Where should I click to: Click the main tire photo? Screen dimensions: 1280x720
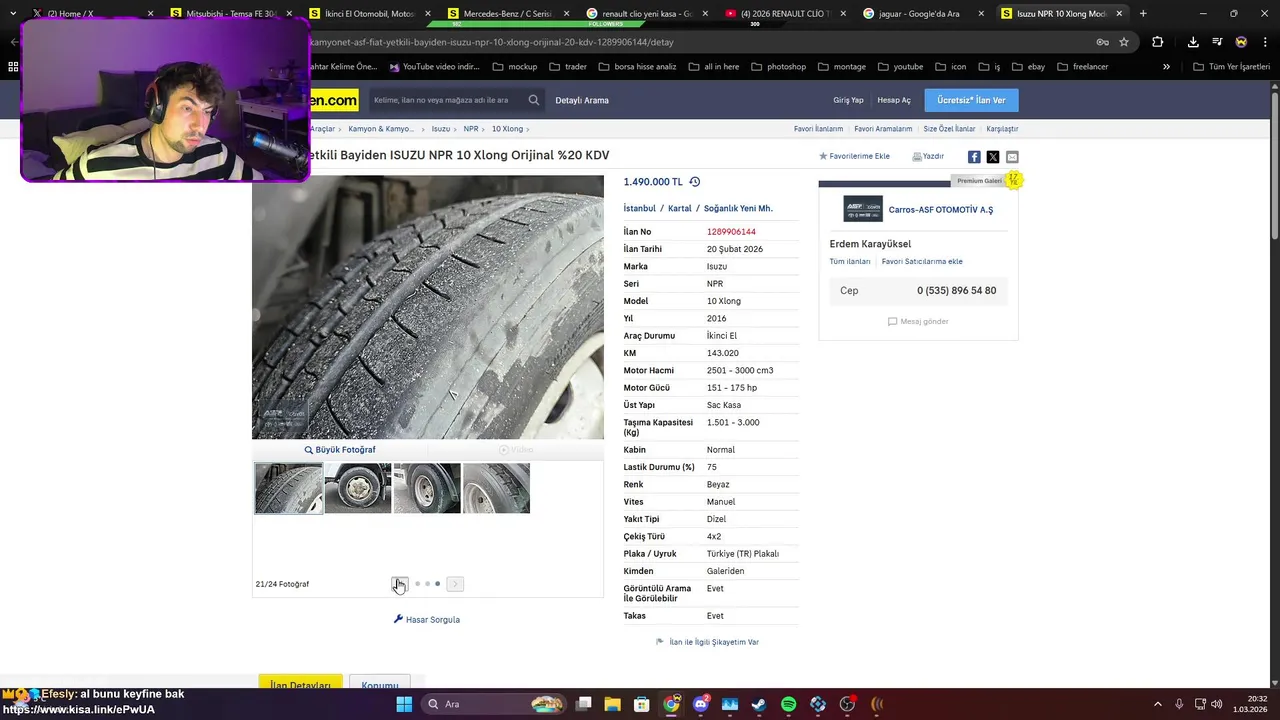click(428, 307)
